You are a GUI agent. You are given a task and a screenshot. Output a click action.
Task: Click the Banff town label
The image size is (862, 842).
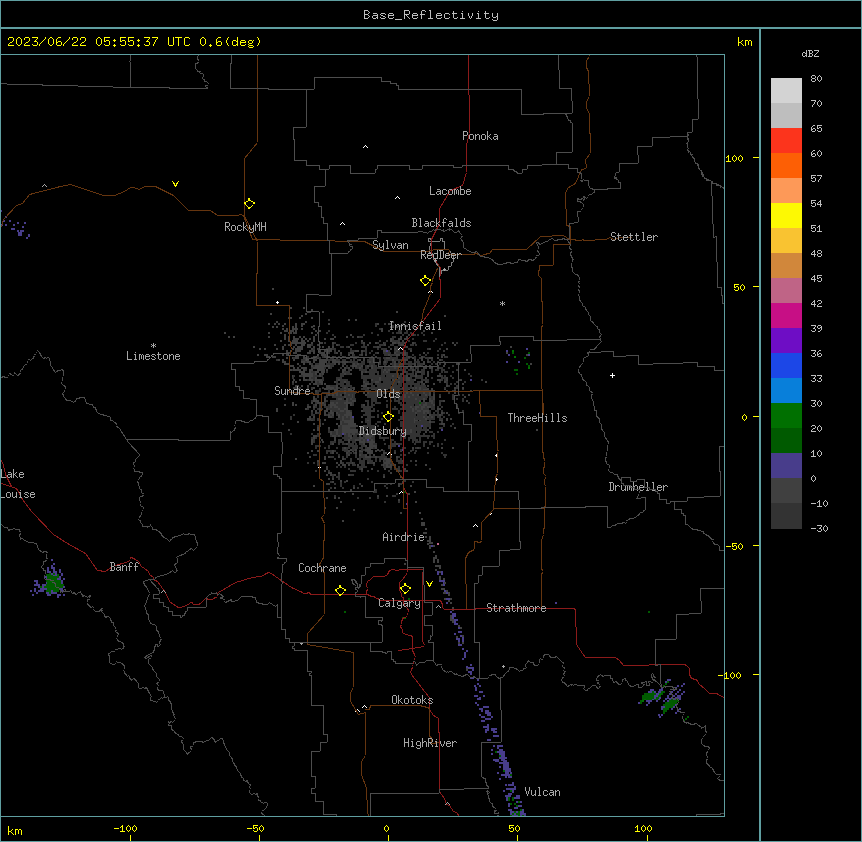tap(124, 567)
